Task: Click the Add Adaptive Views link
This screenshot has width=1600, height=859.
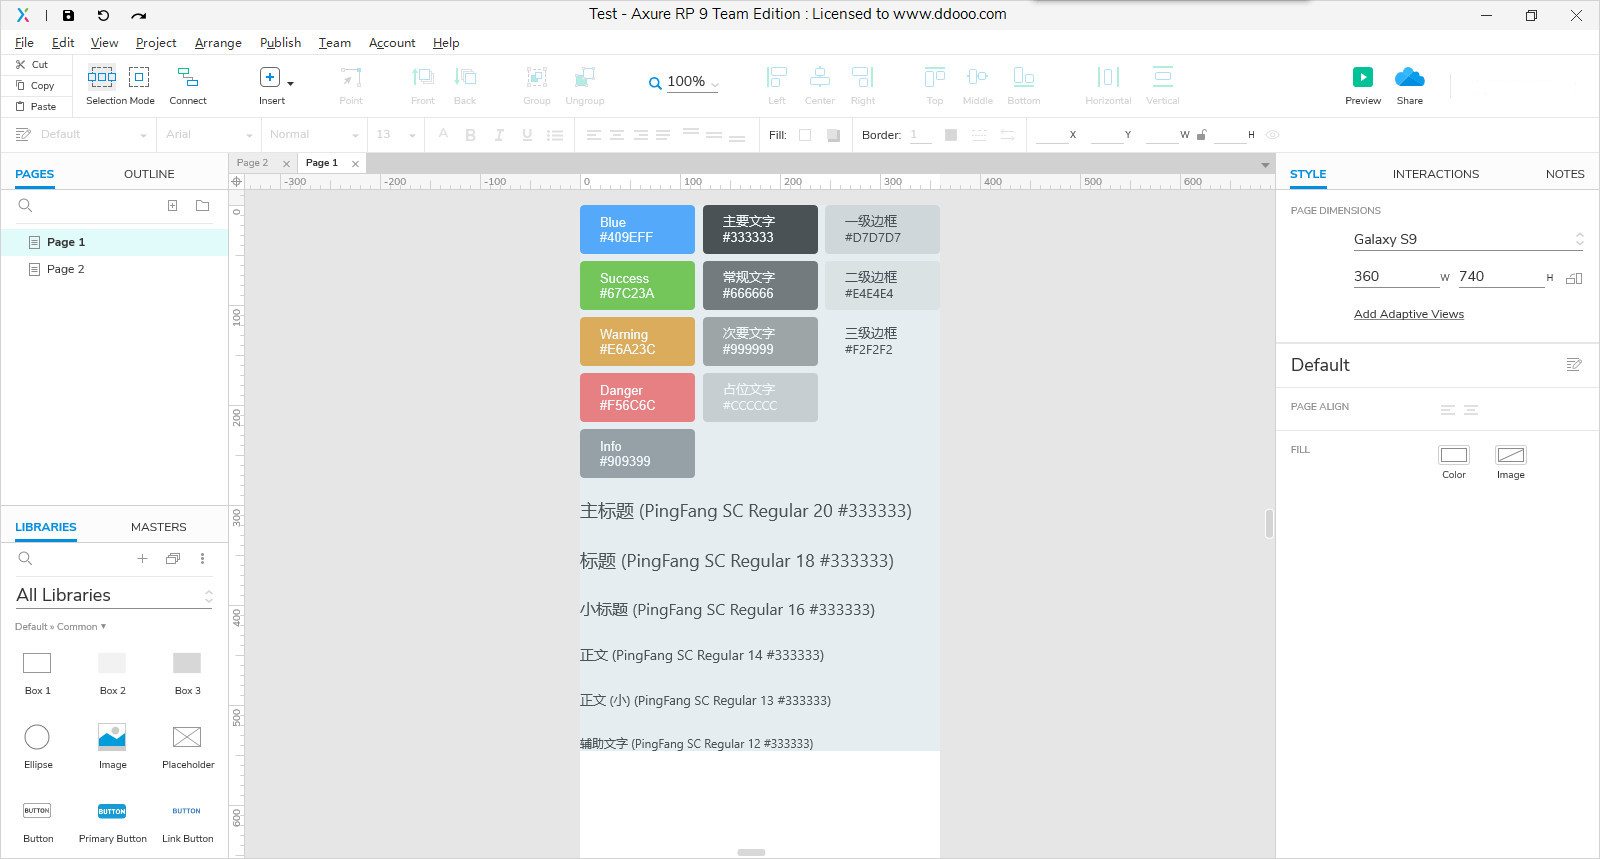Action: [x=1408, y=314]
